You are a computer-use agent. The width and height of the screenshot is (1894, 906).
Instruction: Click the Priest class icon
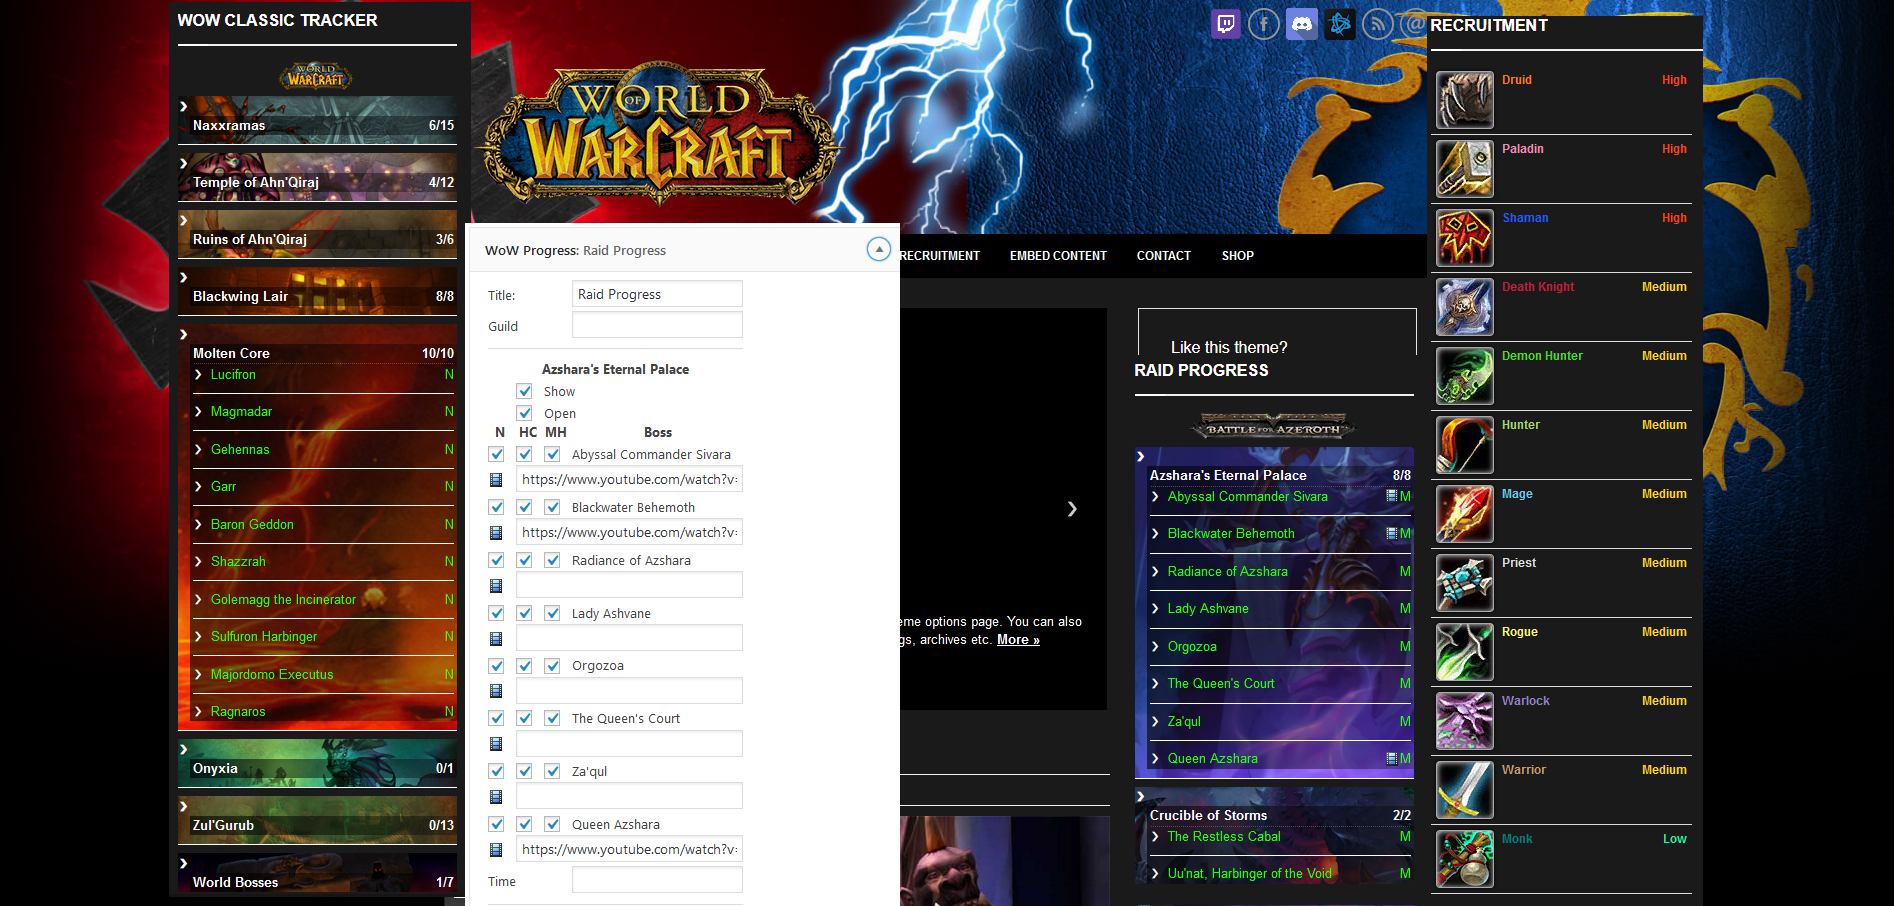pyautogui.click(x=1465, y=583)
